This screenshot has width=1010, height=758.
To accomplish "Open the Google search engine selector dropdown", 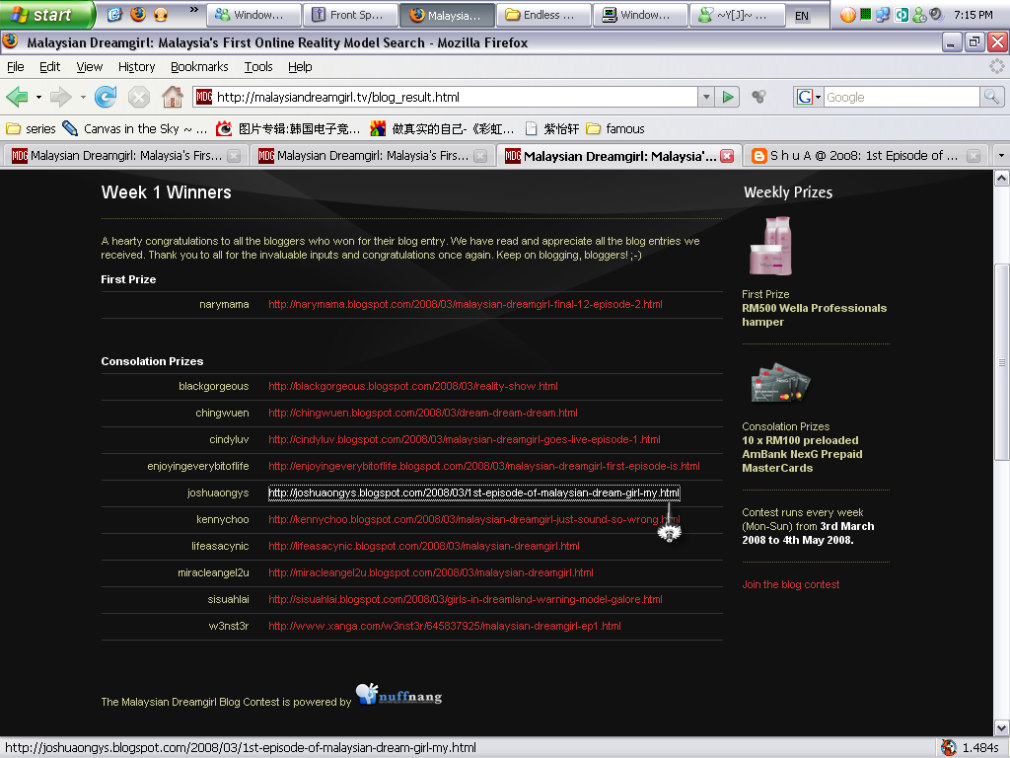I will [x=808, y=97].
